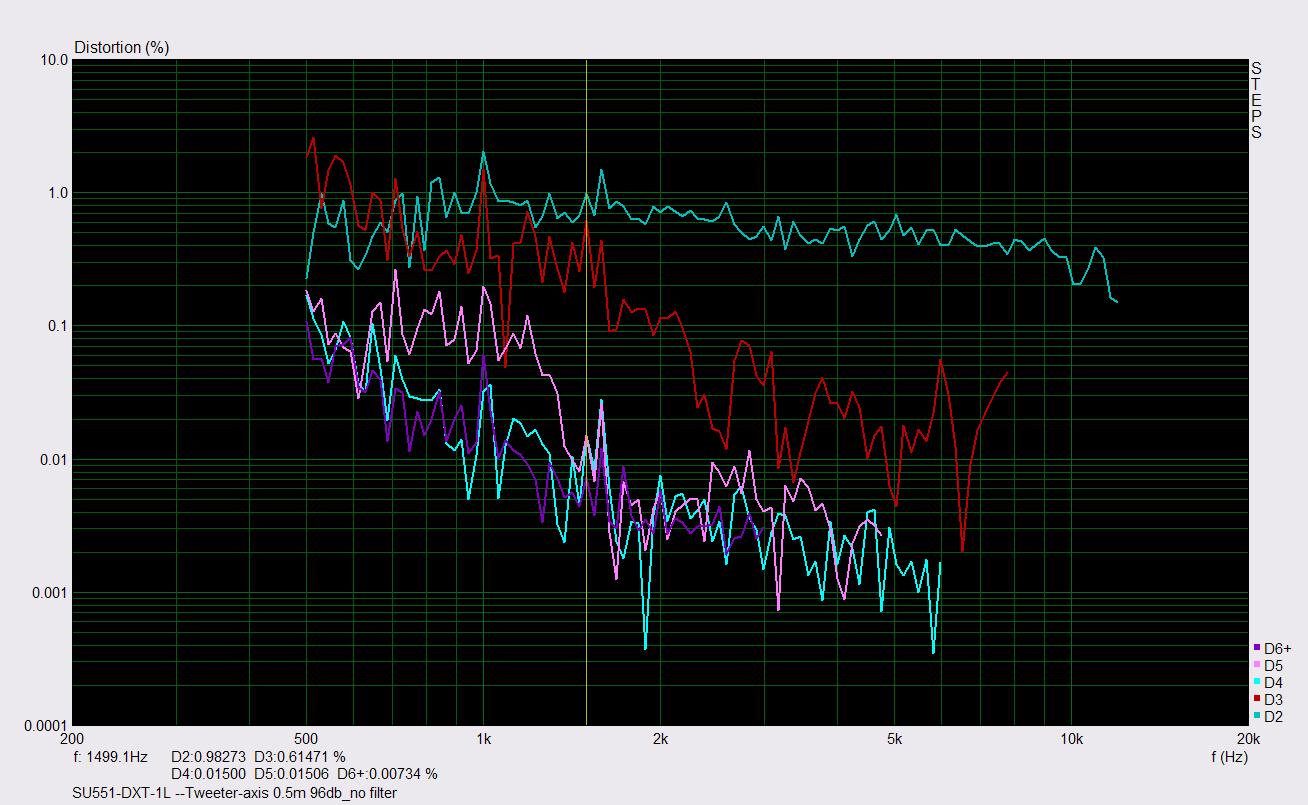Viewport: 1308px width, 805px height.
Task: Click the D2 teal legend swatch
Action: (1256, 716)
